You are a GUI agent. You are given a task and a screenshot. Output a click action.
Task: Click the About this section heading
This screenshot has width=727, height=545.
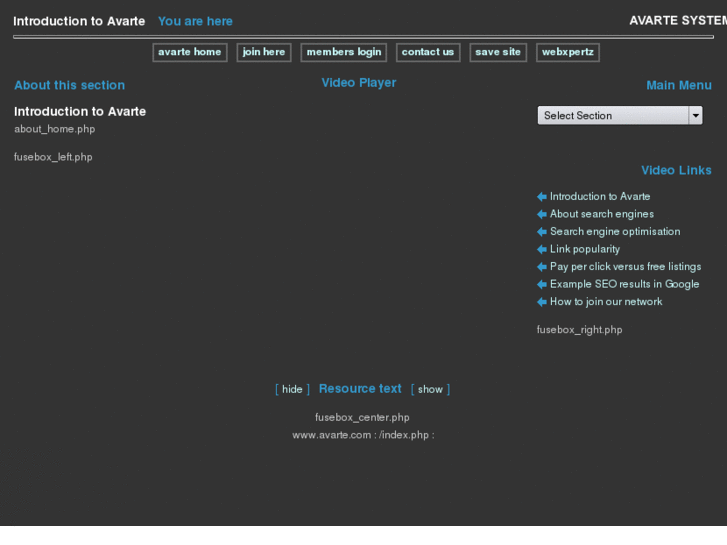coord(70,85)
